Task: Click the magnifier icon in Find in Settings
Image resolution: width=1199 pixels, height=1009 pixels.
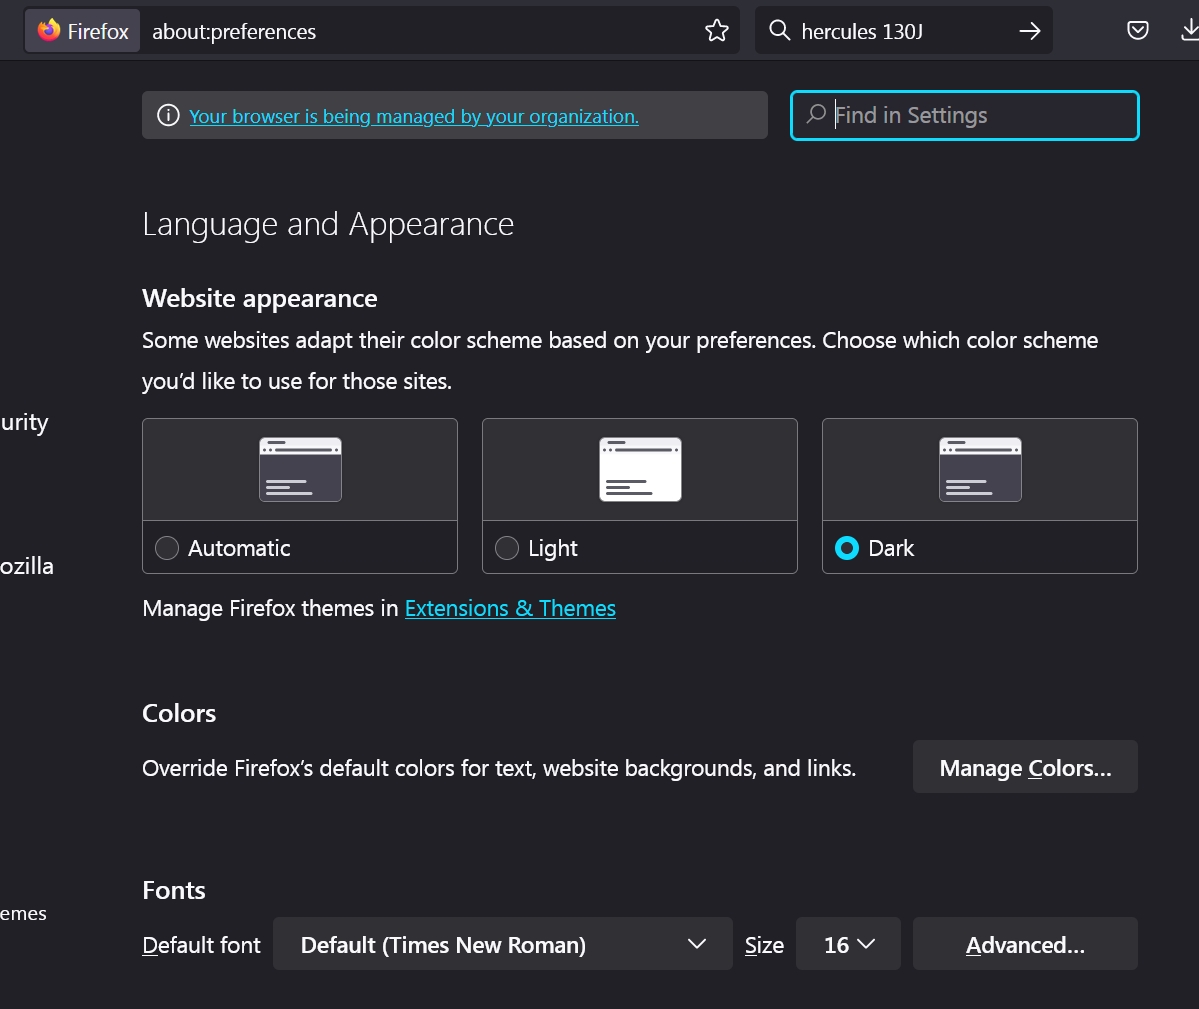Action: pos(816,115)
